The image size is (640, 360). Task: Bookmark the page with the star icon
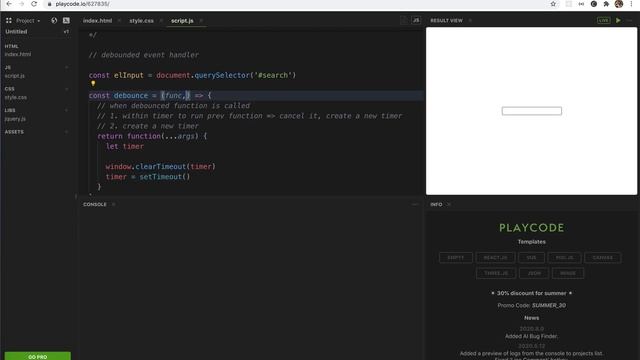553,4
